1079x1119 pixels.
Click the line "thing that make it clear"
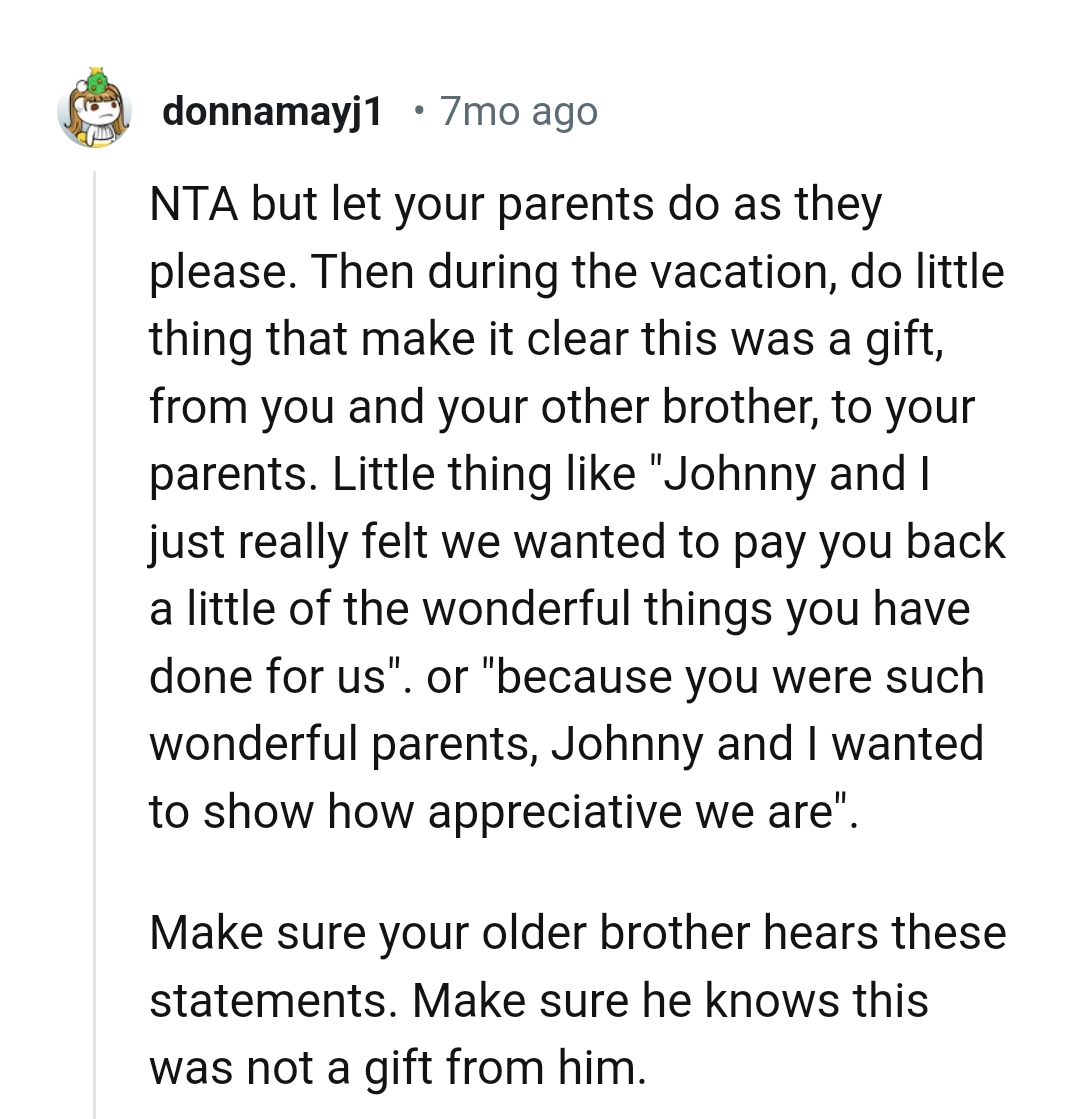pos(546,339)
